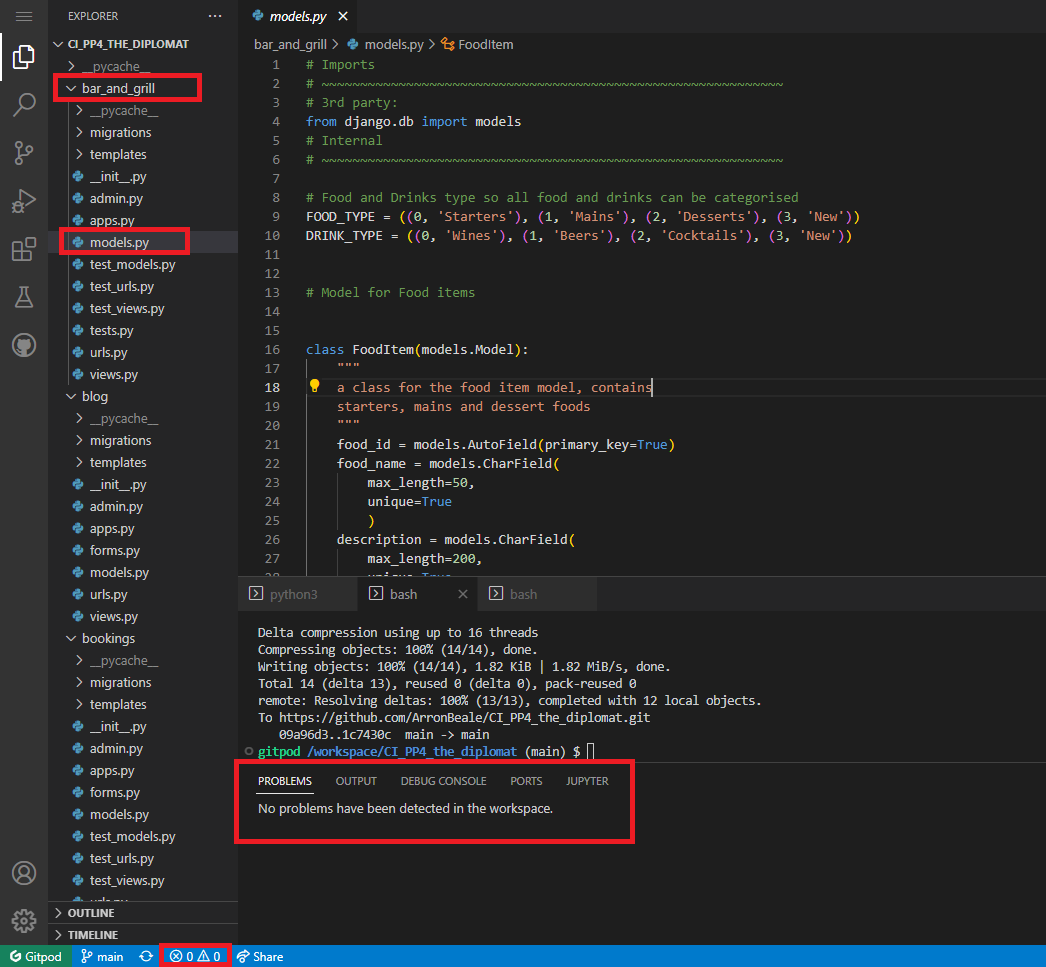Switch to the OUTPUT panel tab
1046x967 pixels.
[x=356, y=781]
